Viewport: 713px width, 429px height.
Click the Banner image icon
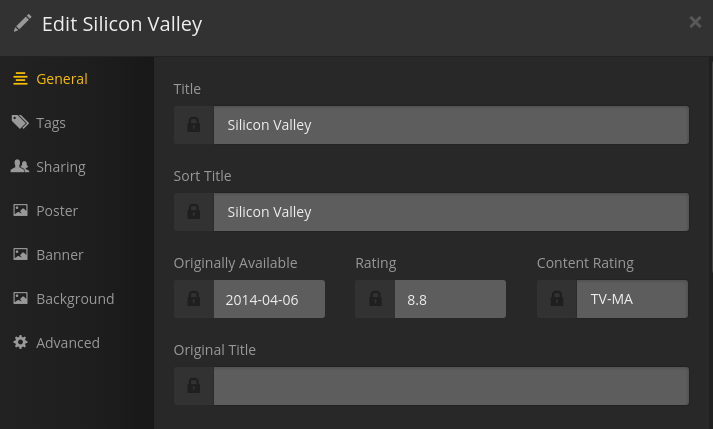pyautogui.click(x=20, y=255)
